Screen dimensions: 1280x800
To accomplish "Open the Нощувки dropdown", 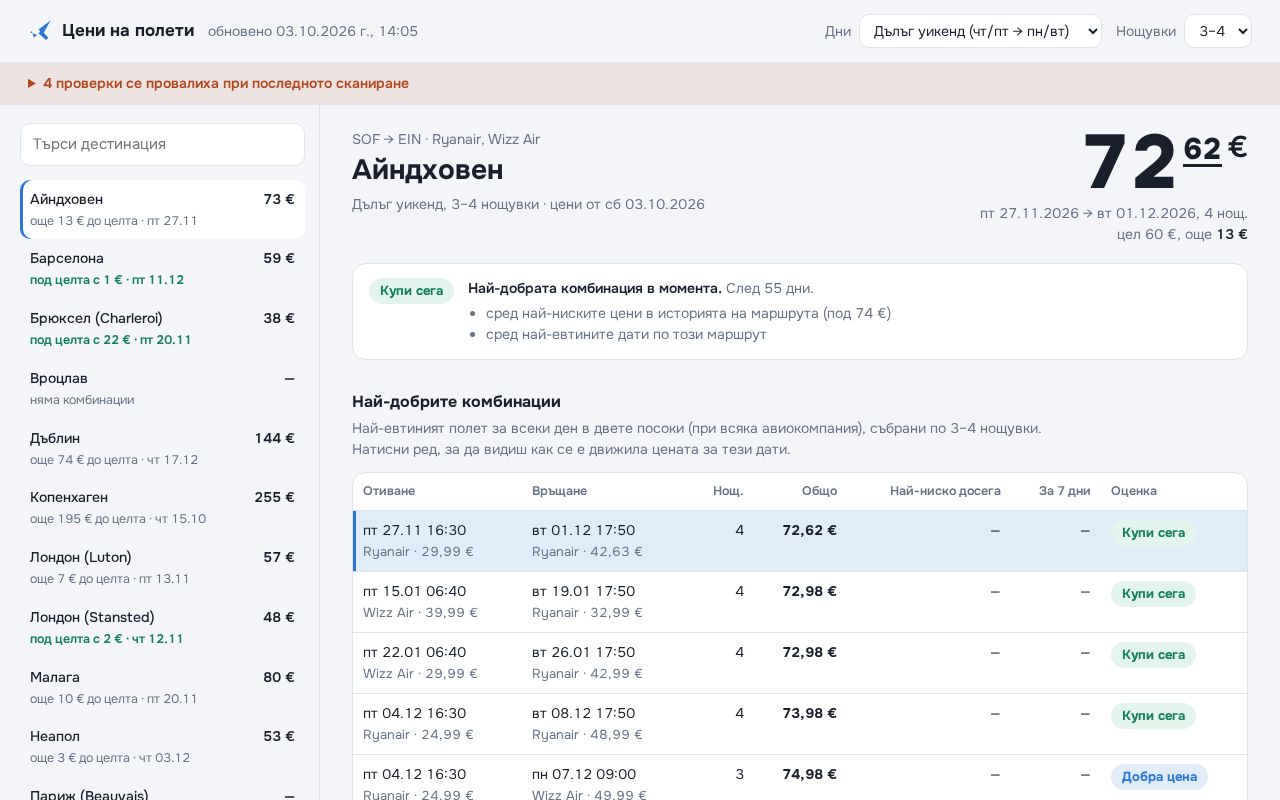I will coord(1218,31).
